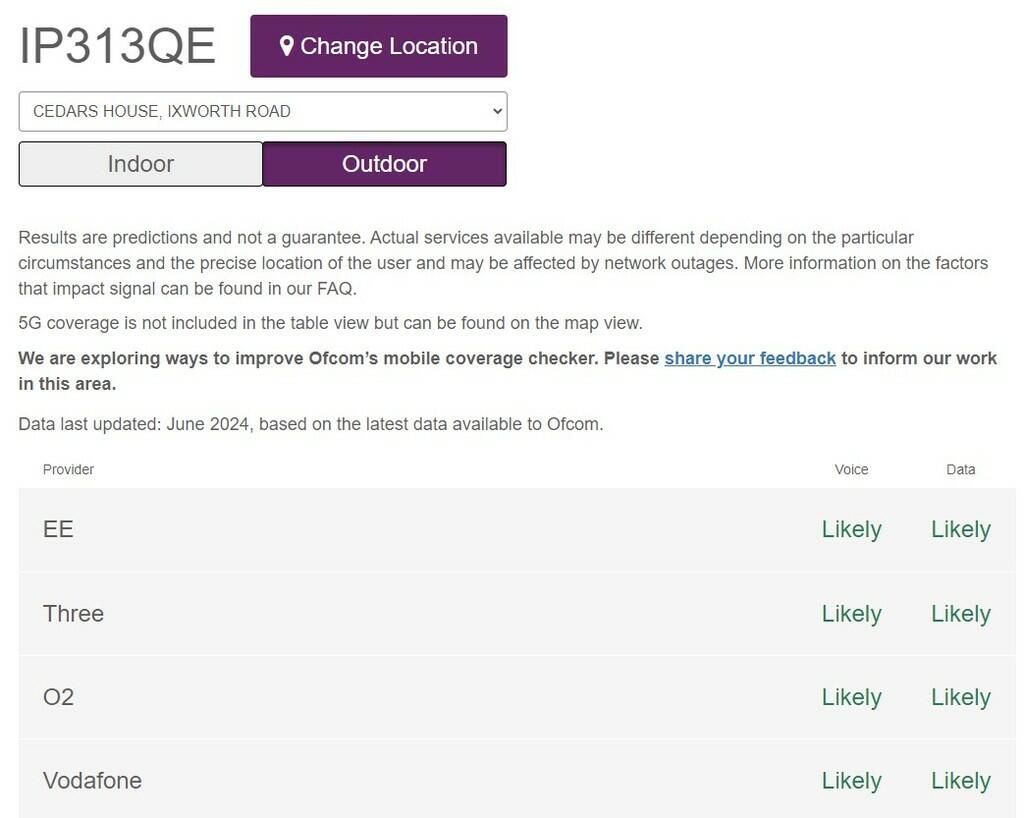
Task: Click Three's Data Likely status
Action: pos(960,613)
